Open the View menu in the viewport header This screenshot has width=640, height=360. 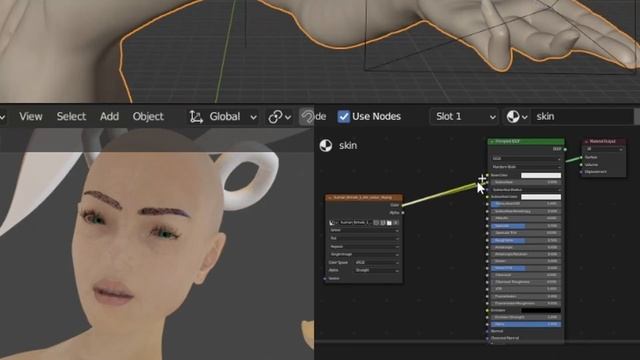[31, 116]
